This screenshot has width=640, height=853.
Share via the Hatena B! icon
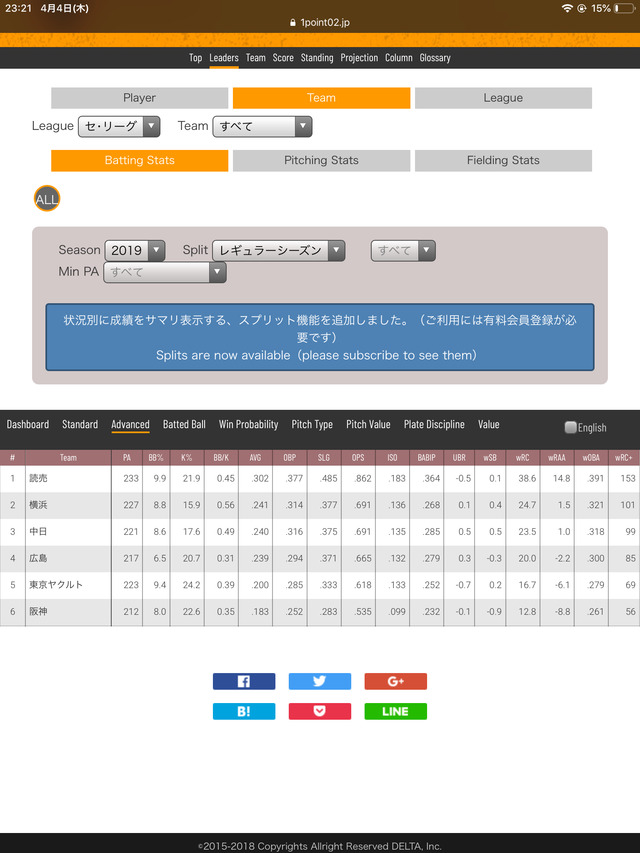coord(244,711)
